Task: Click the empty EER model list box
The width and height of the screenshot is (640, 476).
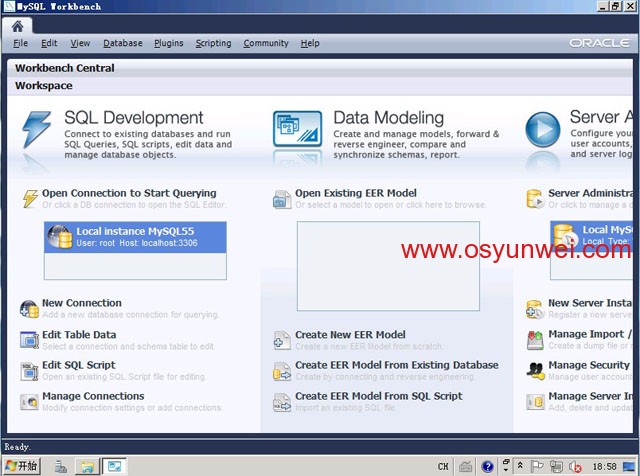Action: point(388,265)
